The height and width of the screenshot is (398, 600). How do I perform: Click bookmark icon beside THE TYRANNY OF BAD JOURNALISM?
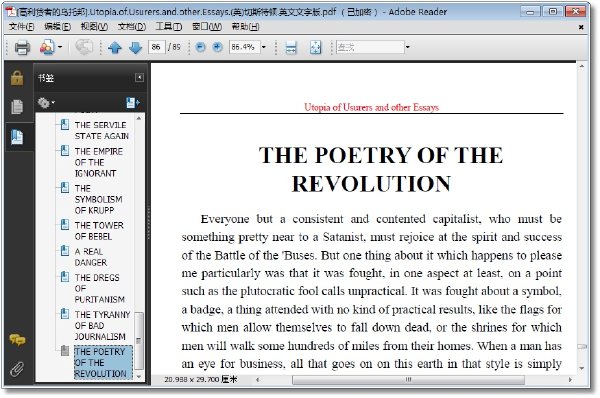(65, 314)
